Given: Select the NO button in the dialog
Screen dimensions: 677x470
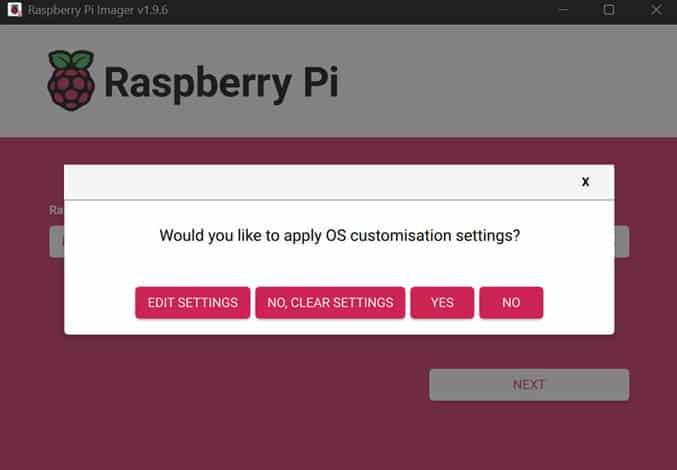Looking at the screenshot, I should coord(511,303).
